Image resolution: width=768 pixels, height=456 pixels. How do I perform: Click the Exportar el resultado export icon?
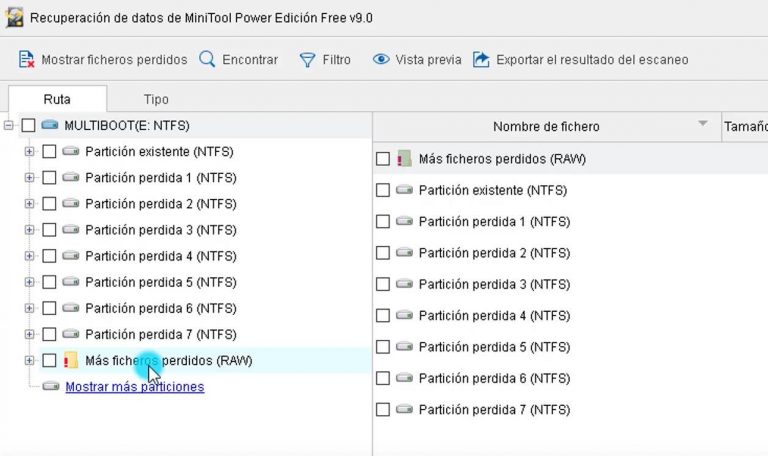(x=481, y=59)
